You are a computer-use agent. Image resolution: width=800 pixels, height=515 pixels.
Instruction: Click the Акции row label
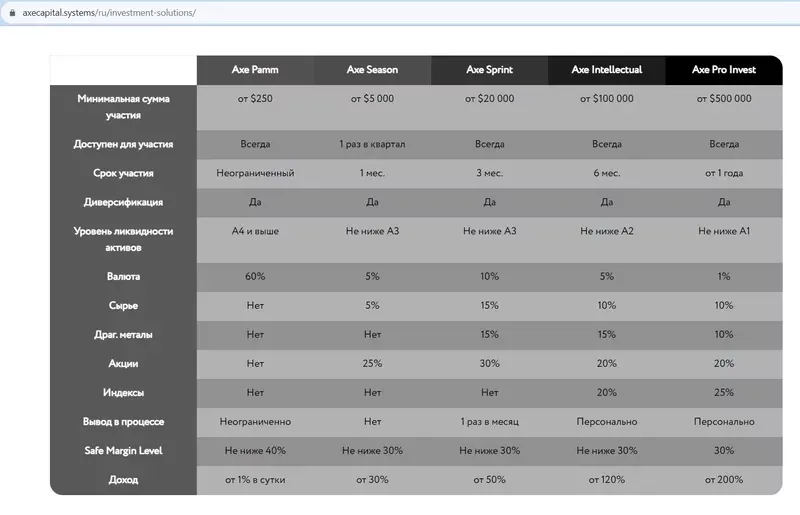(123, 364)
